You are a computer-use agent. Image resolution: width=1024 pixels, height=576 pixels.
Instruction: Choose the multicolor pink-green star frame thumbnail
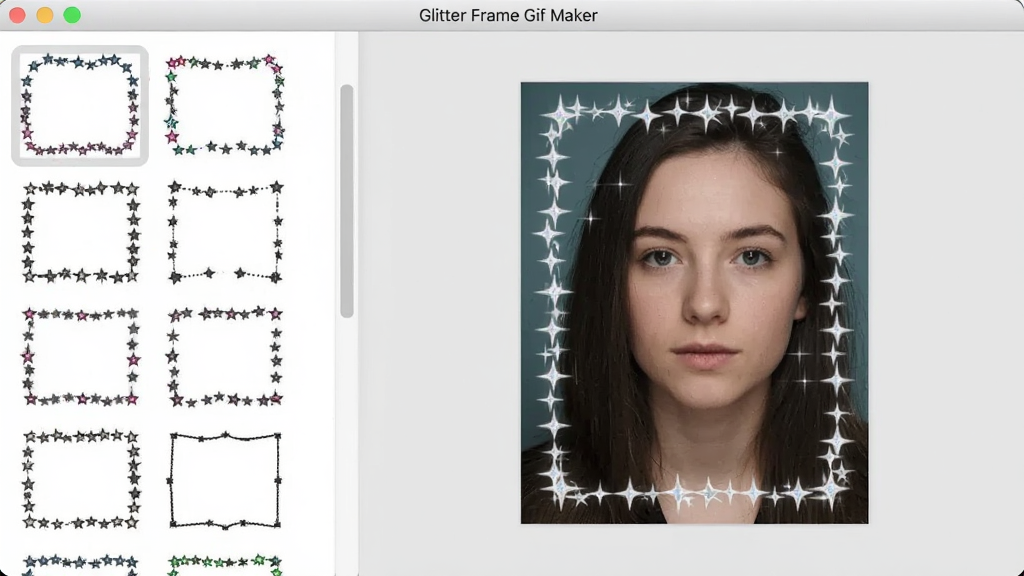[x=225, y=105]
